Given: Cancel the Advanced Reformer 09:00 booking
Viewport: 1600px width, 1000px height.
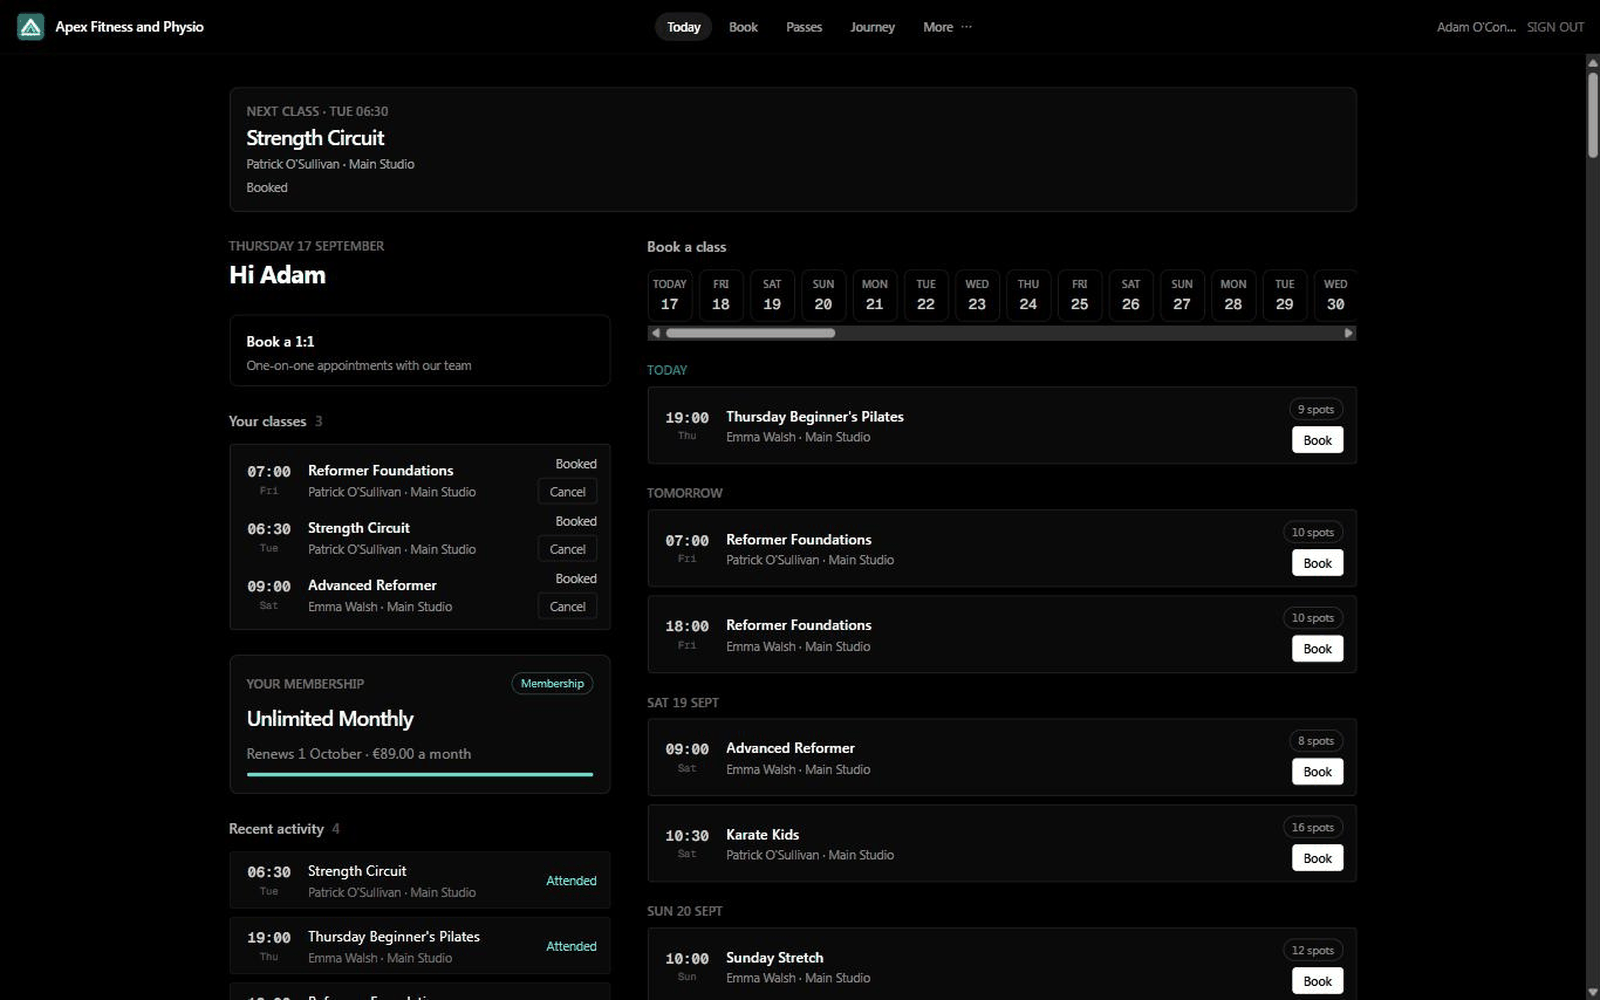Looking at the screenshot, I should [567, 607].
